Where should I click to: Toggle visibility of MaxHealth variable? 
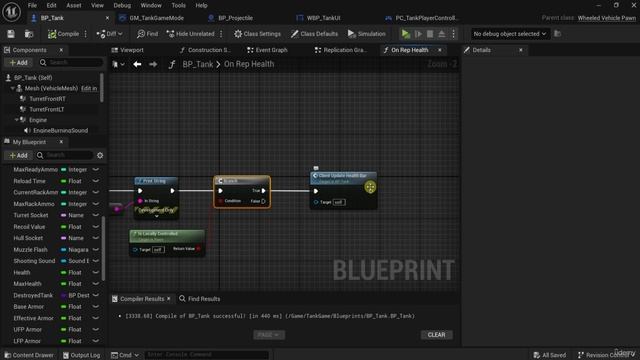click(96, 284)
